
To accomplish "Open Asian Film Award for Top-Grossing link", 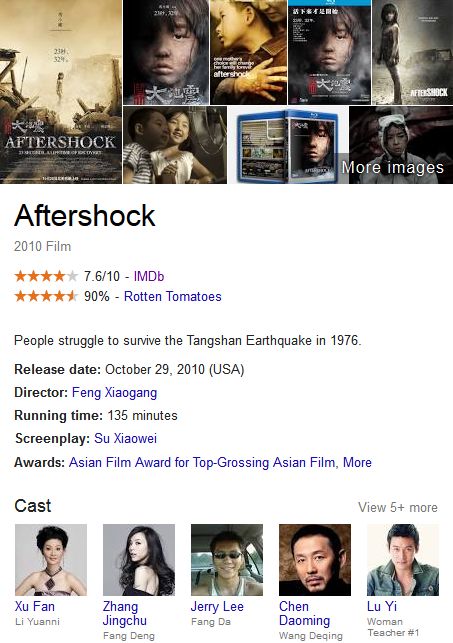I will pos(202,463).
